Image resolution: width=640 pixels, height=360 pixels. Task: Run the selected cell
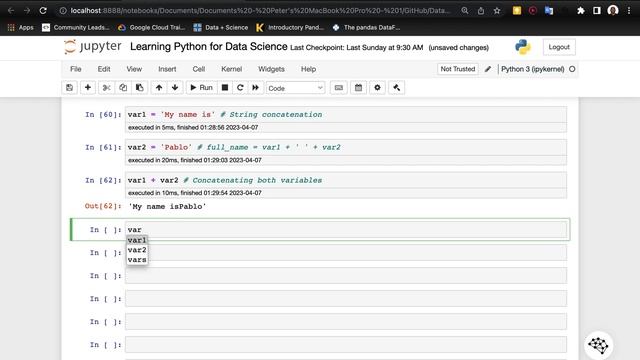point(201,88)
